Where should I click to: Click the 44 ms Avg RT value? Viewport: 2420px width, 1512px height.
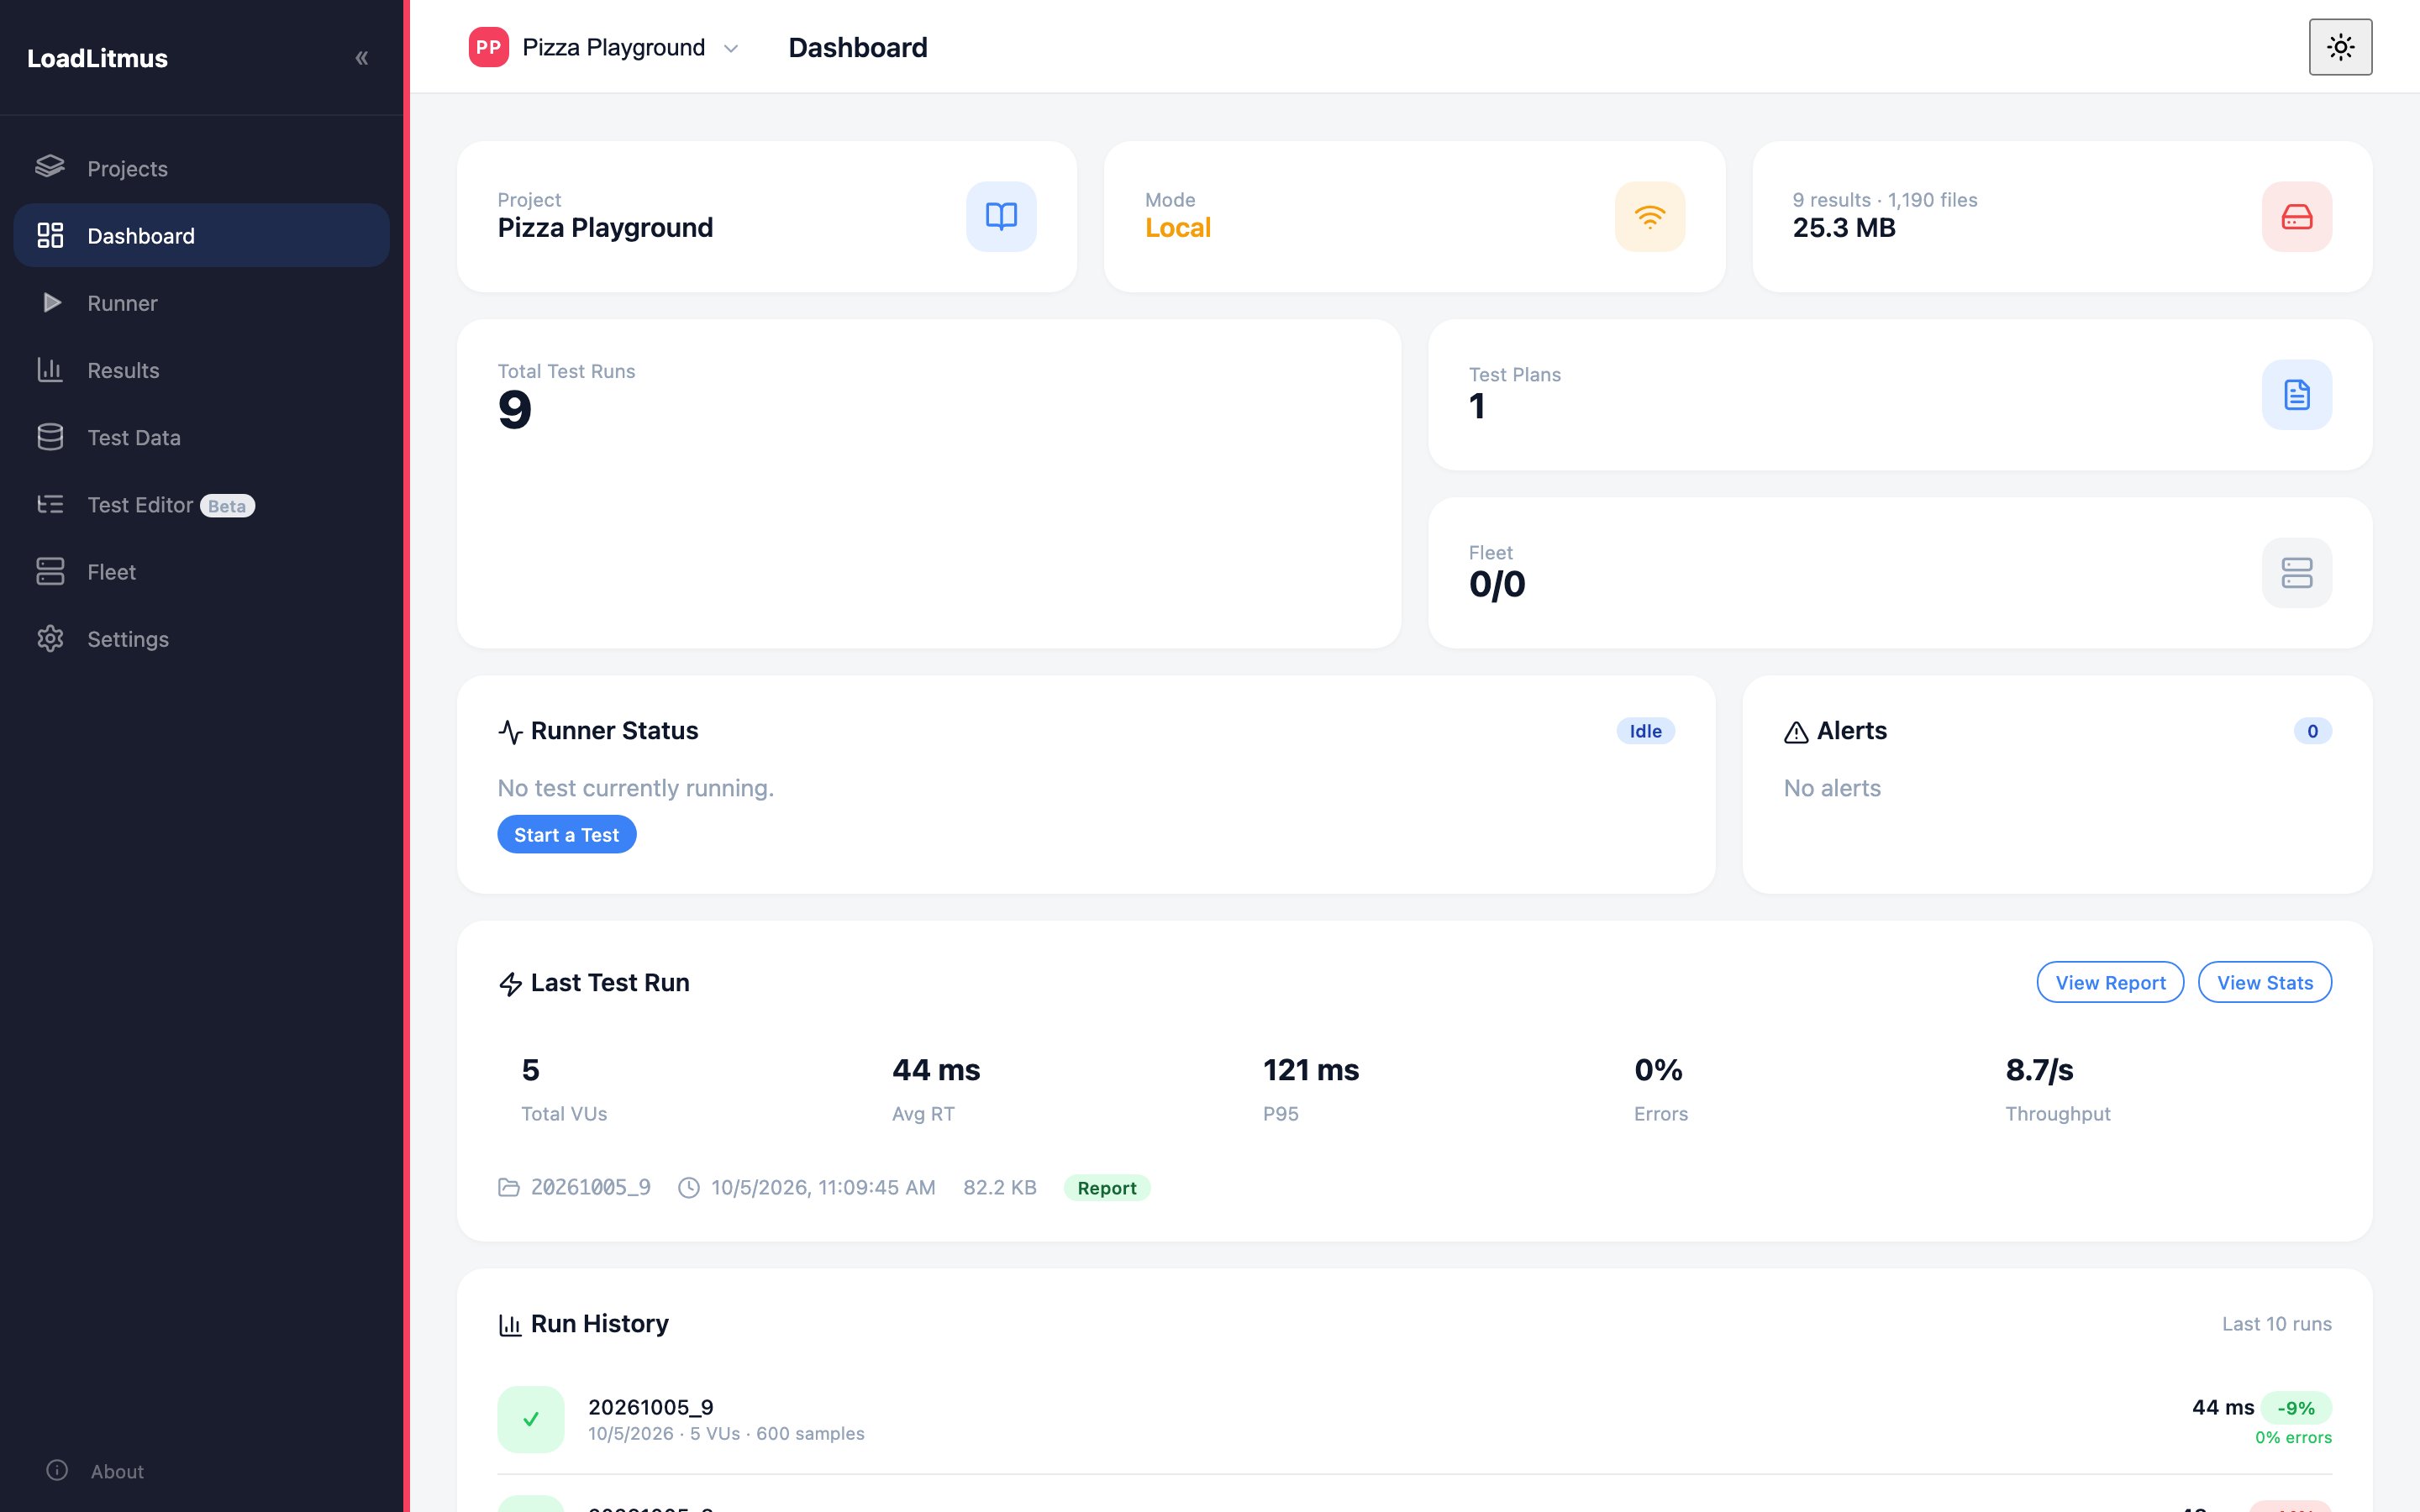click(936, 1070)
